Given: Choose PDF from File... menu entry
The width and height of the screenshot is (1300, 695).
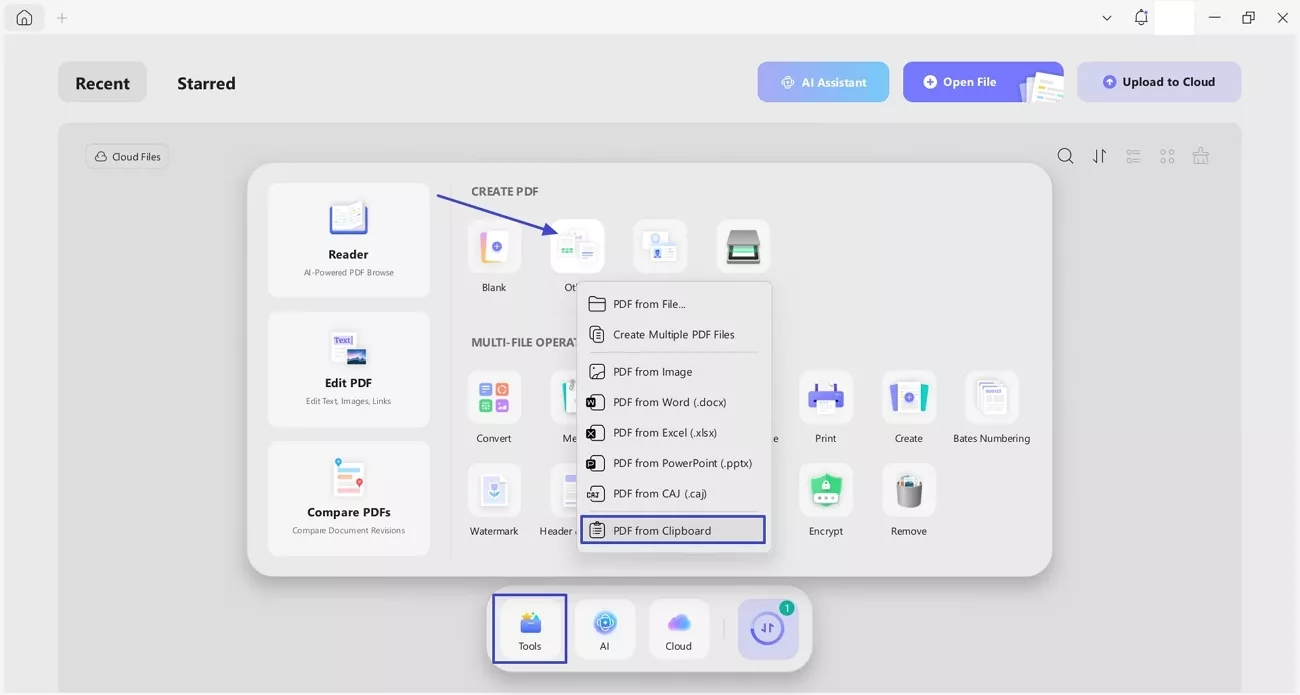Looking at the screenshot, I should click(x=673, y=304).
